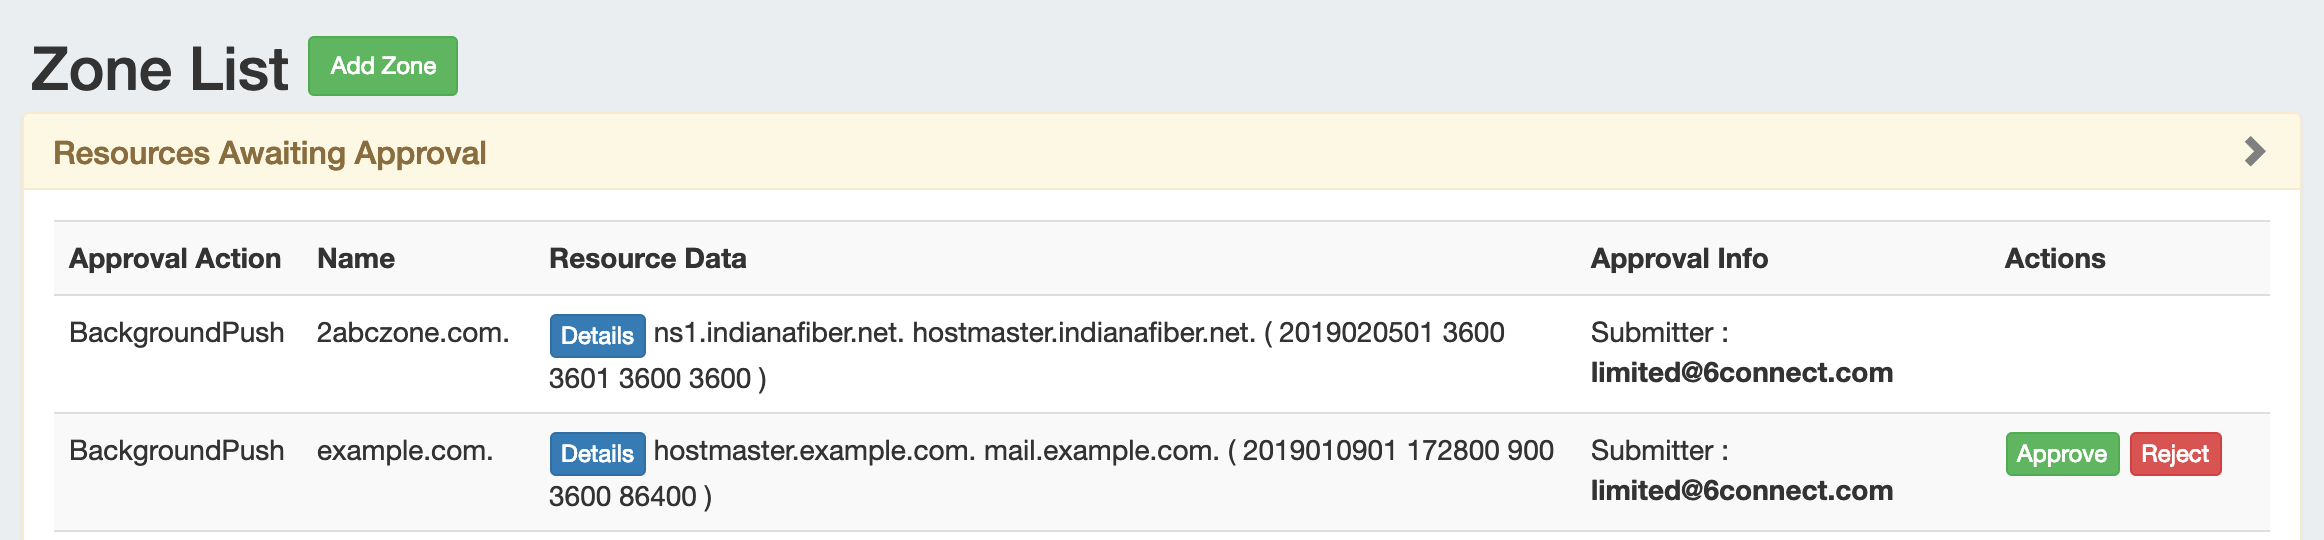Select the Actions column header
Image resolution: width=2324 pixels, height=540 pixels.
[x=2055, y=259]
